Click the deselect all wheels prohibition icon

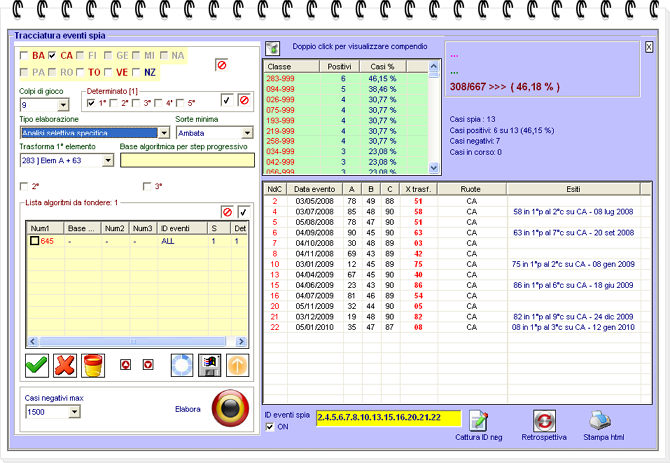(x=221, y=65)
